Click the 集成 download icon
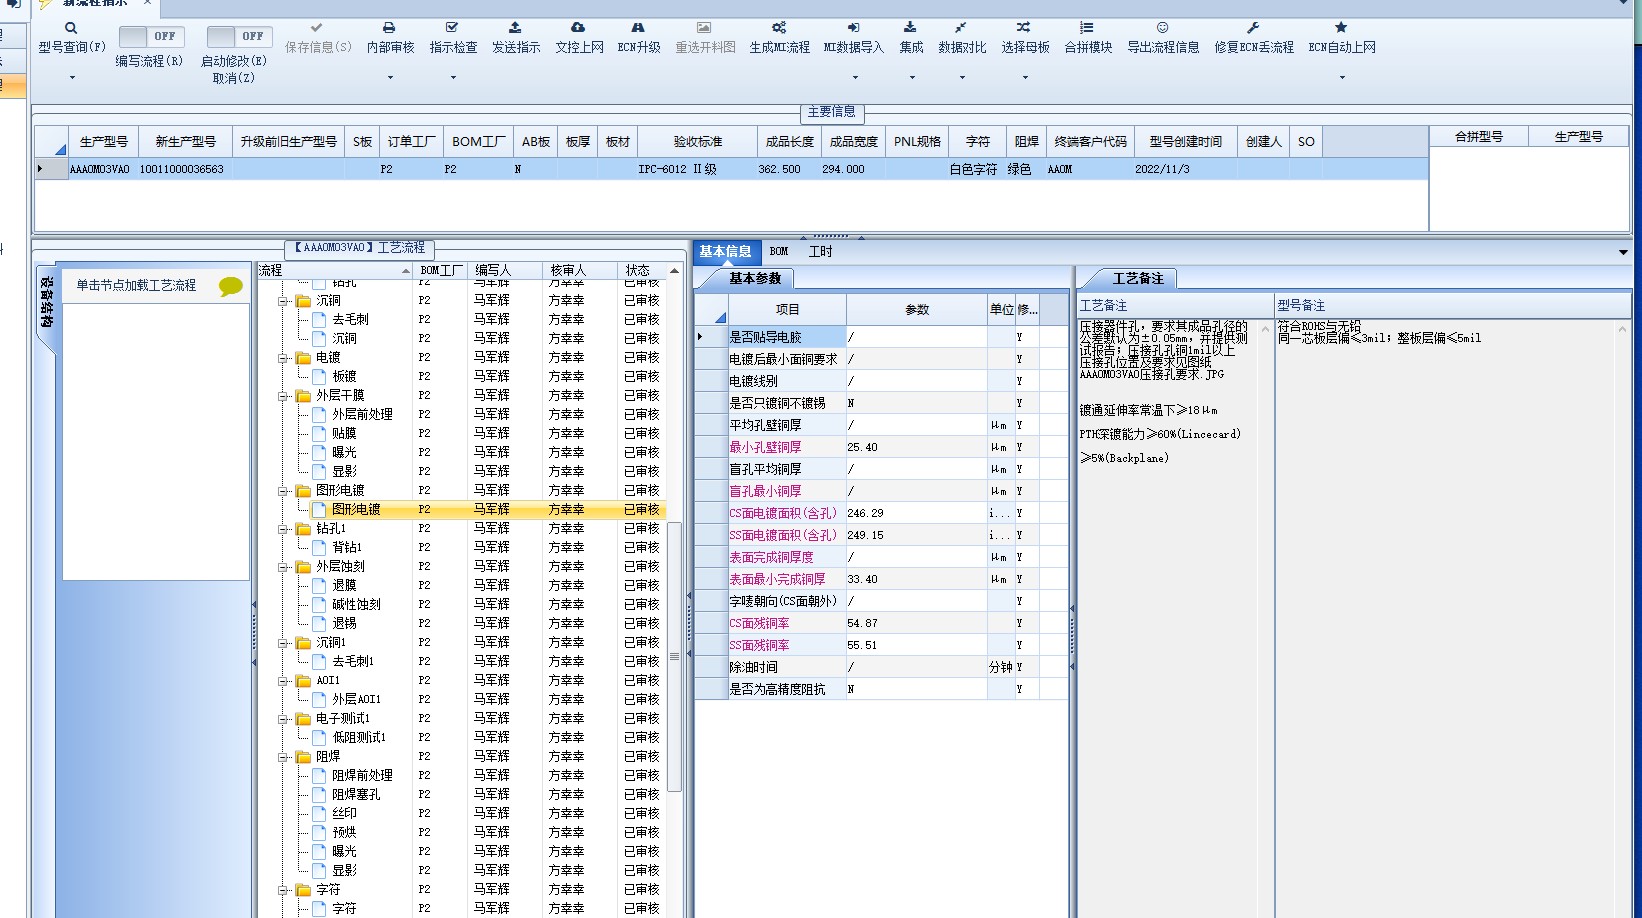This screenshot has width=1642, height=918. point(910,28)
